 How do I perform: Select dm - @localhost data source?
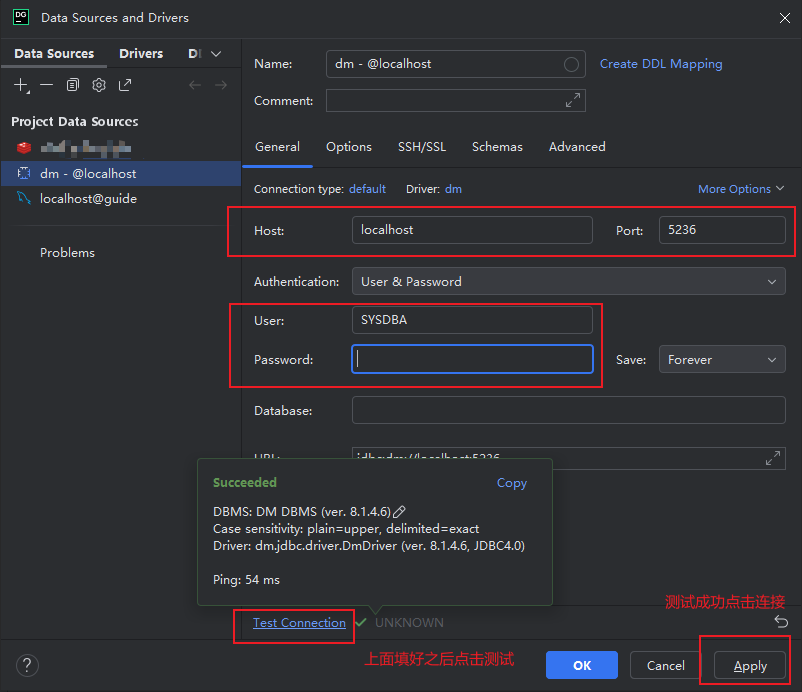pos(121,173)
